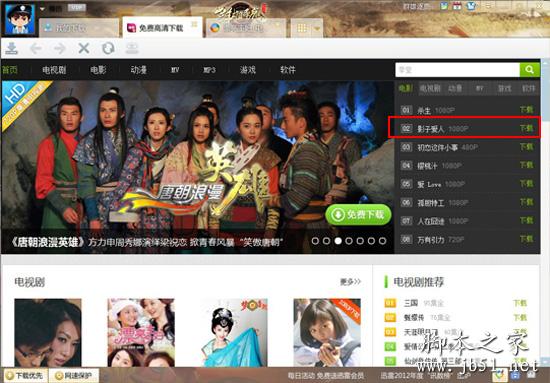Open the 初恋这件小事 movie title
This screenshot has height=383, width=550.
click(x=437, y=148)
